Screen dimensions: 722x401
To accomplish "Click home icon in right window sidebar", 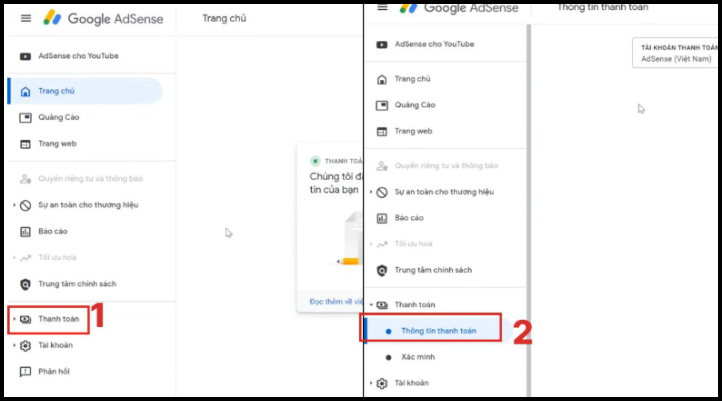I will point(382,79).
